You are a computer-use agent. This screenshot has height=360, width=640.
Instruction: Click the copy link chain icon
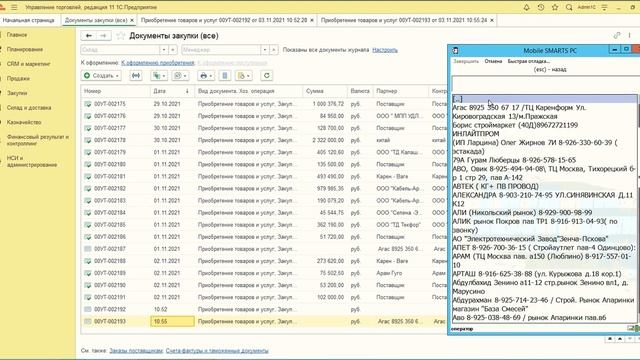click(617, 36)
